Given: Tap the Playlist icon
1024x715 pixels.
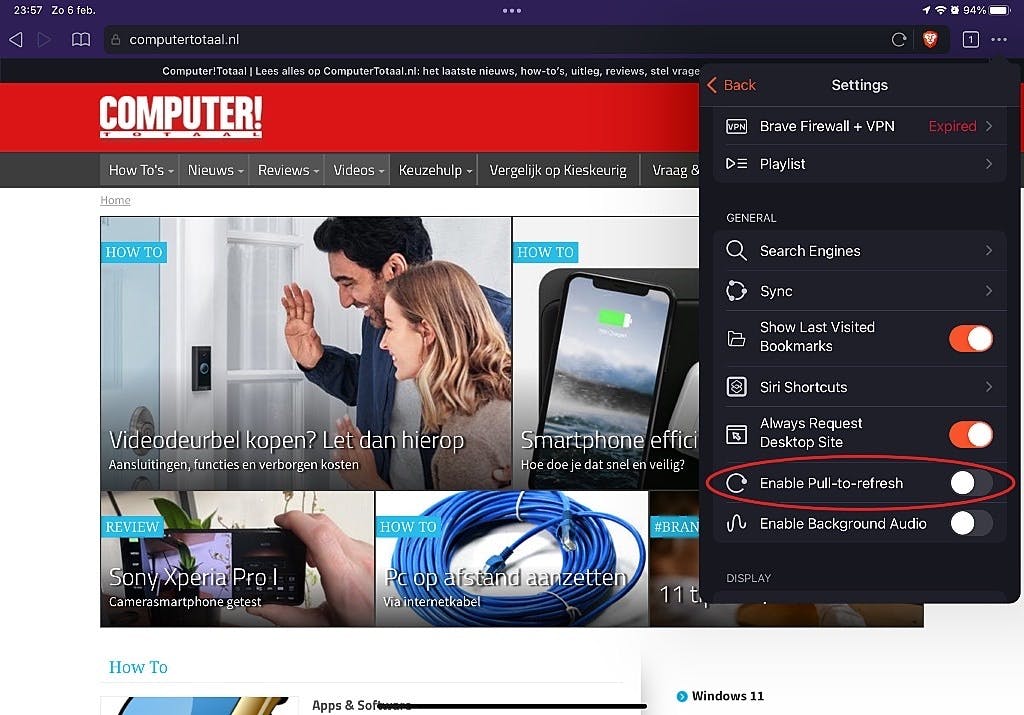Looking at the screenshot, I should [x=737, y=164].
